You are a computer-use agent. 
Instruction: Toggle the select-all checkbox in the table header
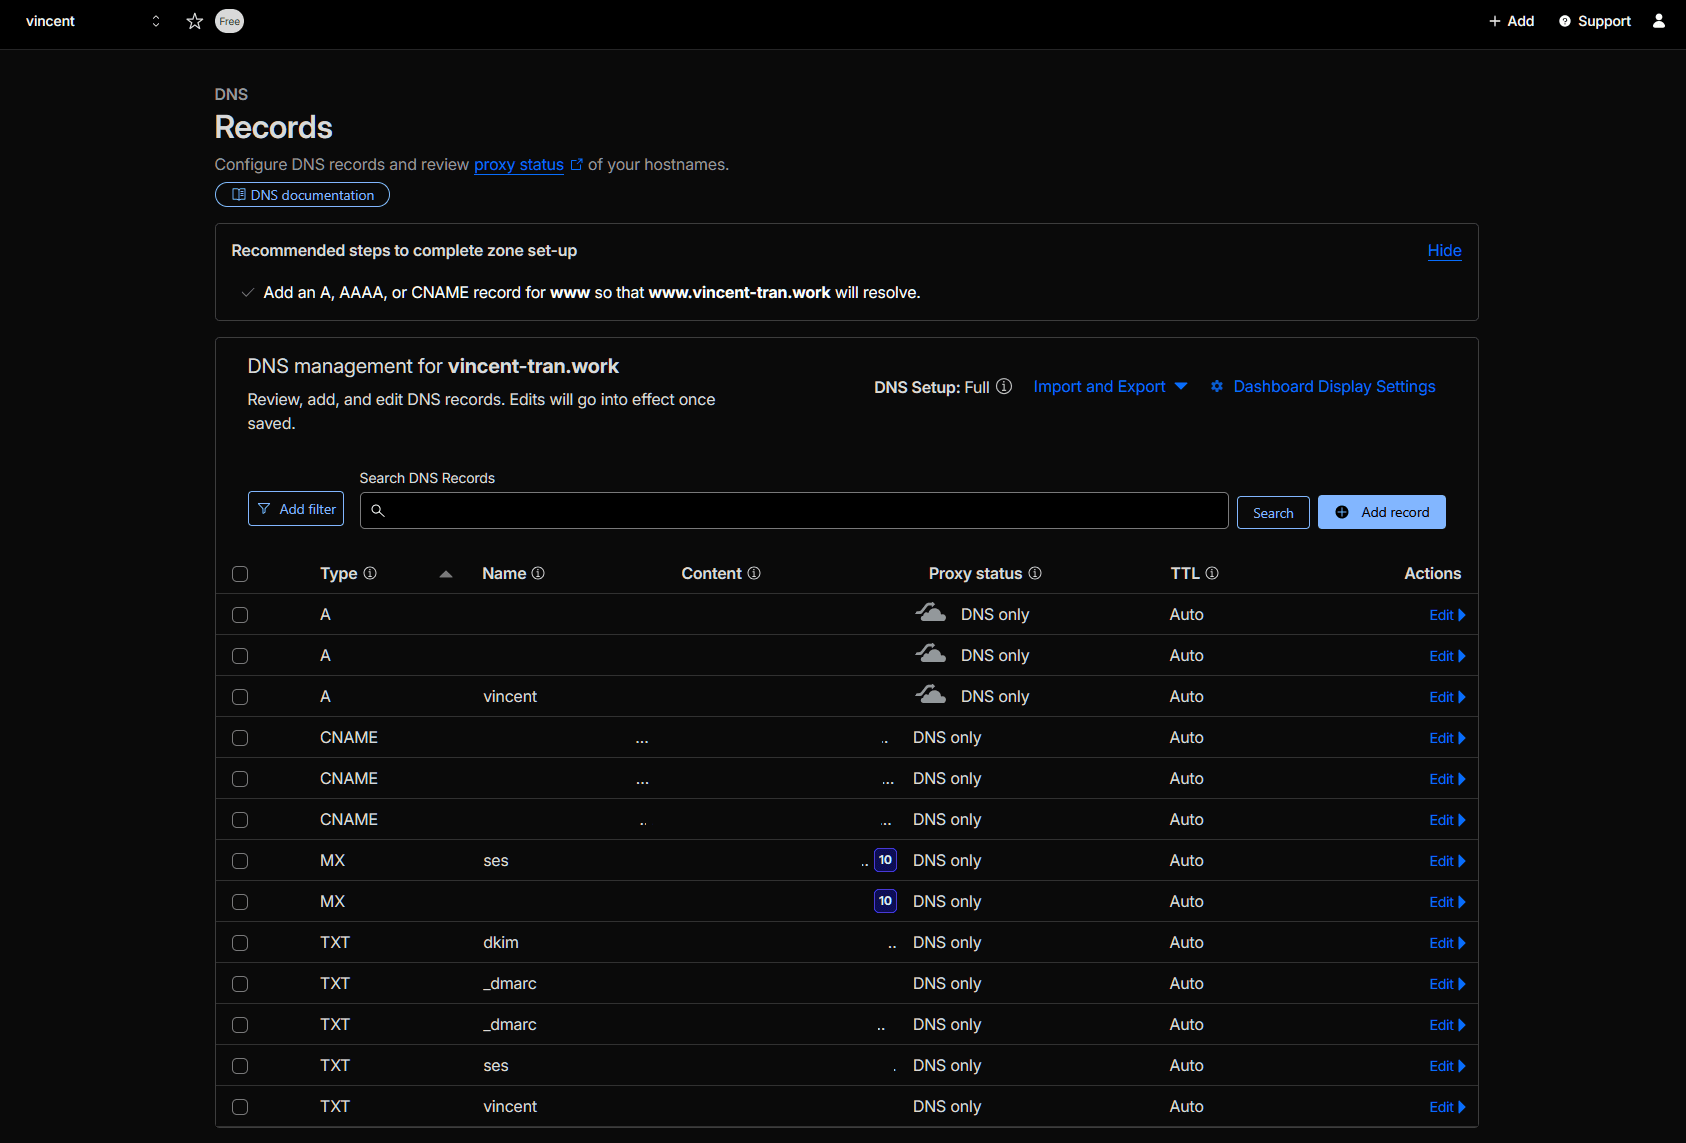coord(240,574)
